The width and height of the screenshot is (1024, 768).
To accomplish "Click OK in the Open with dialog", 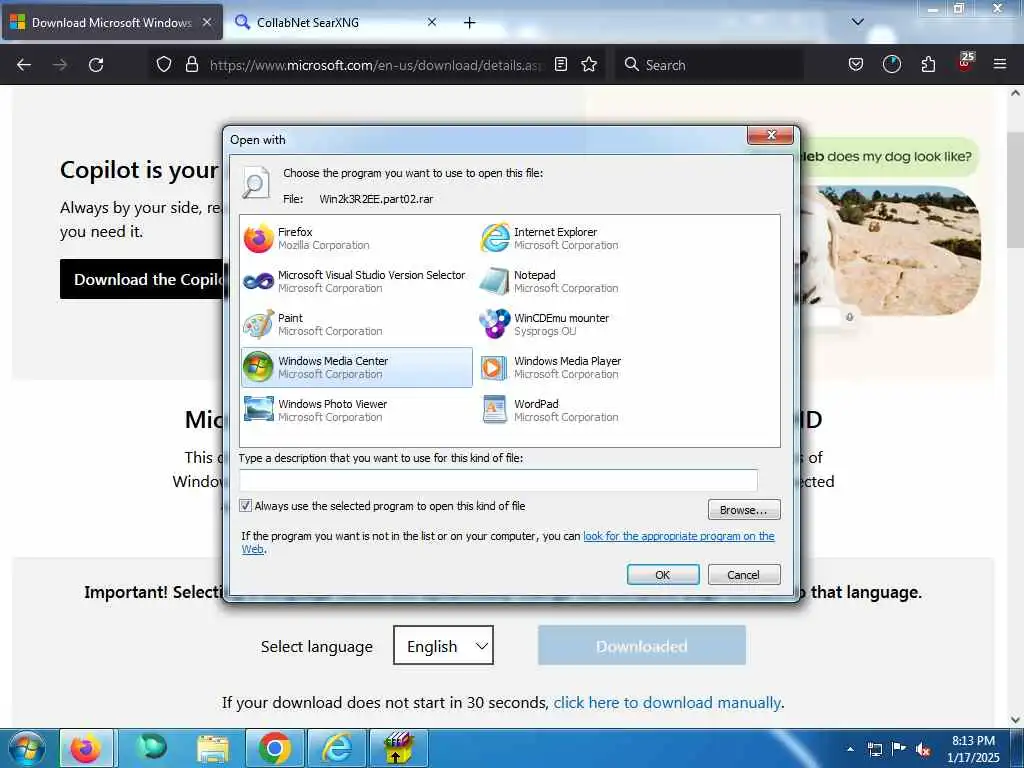I will pos(662,575).
